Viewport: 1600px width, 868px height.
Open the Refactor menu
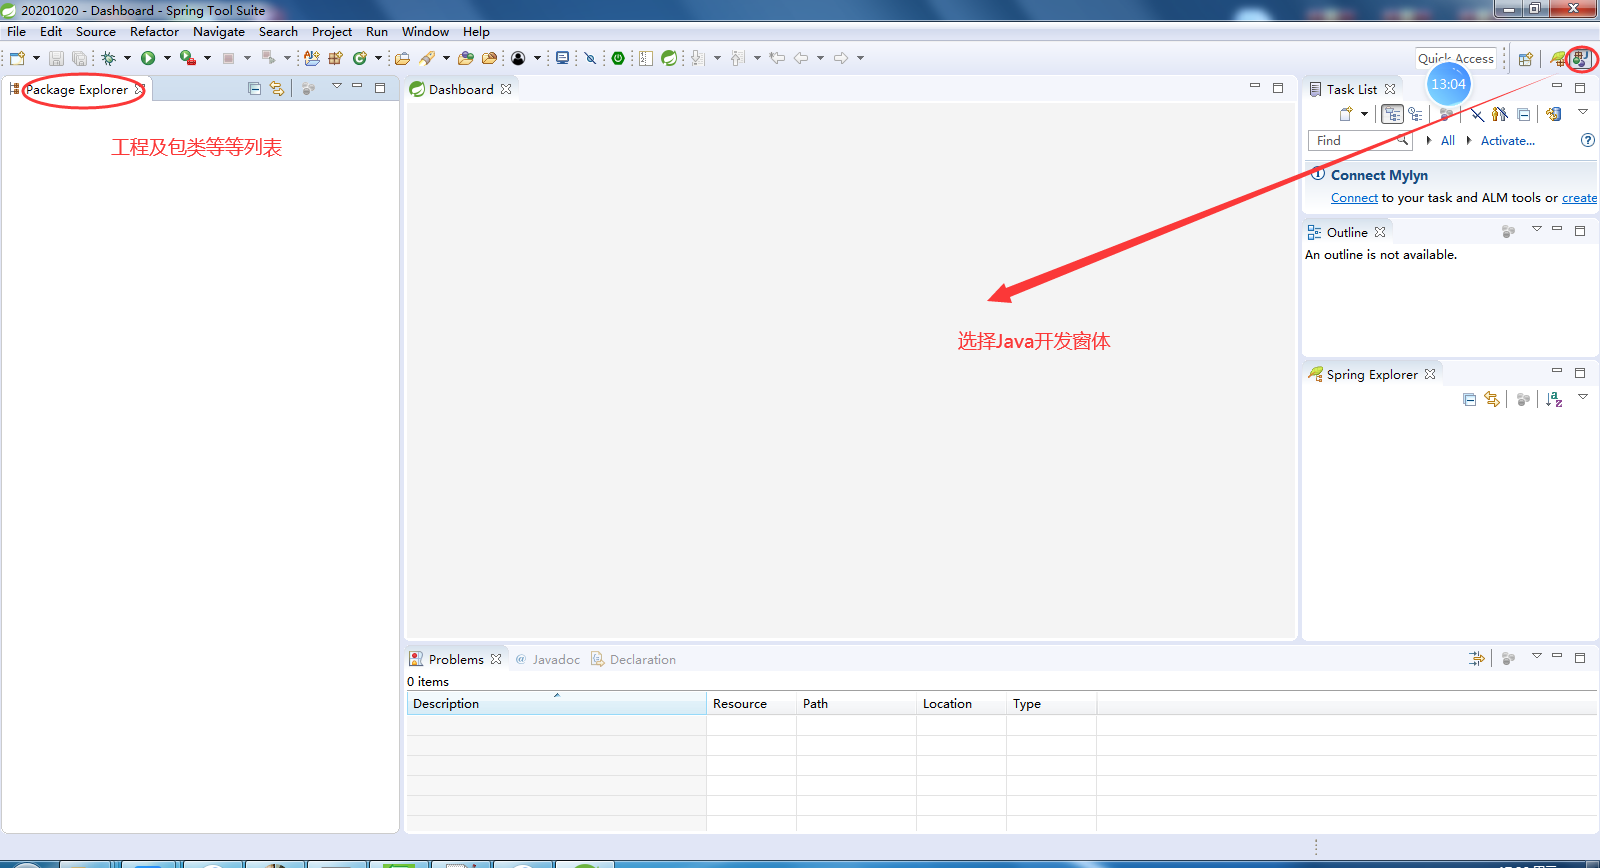pyautogui.click(x=154, y=32)
